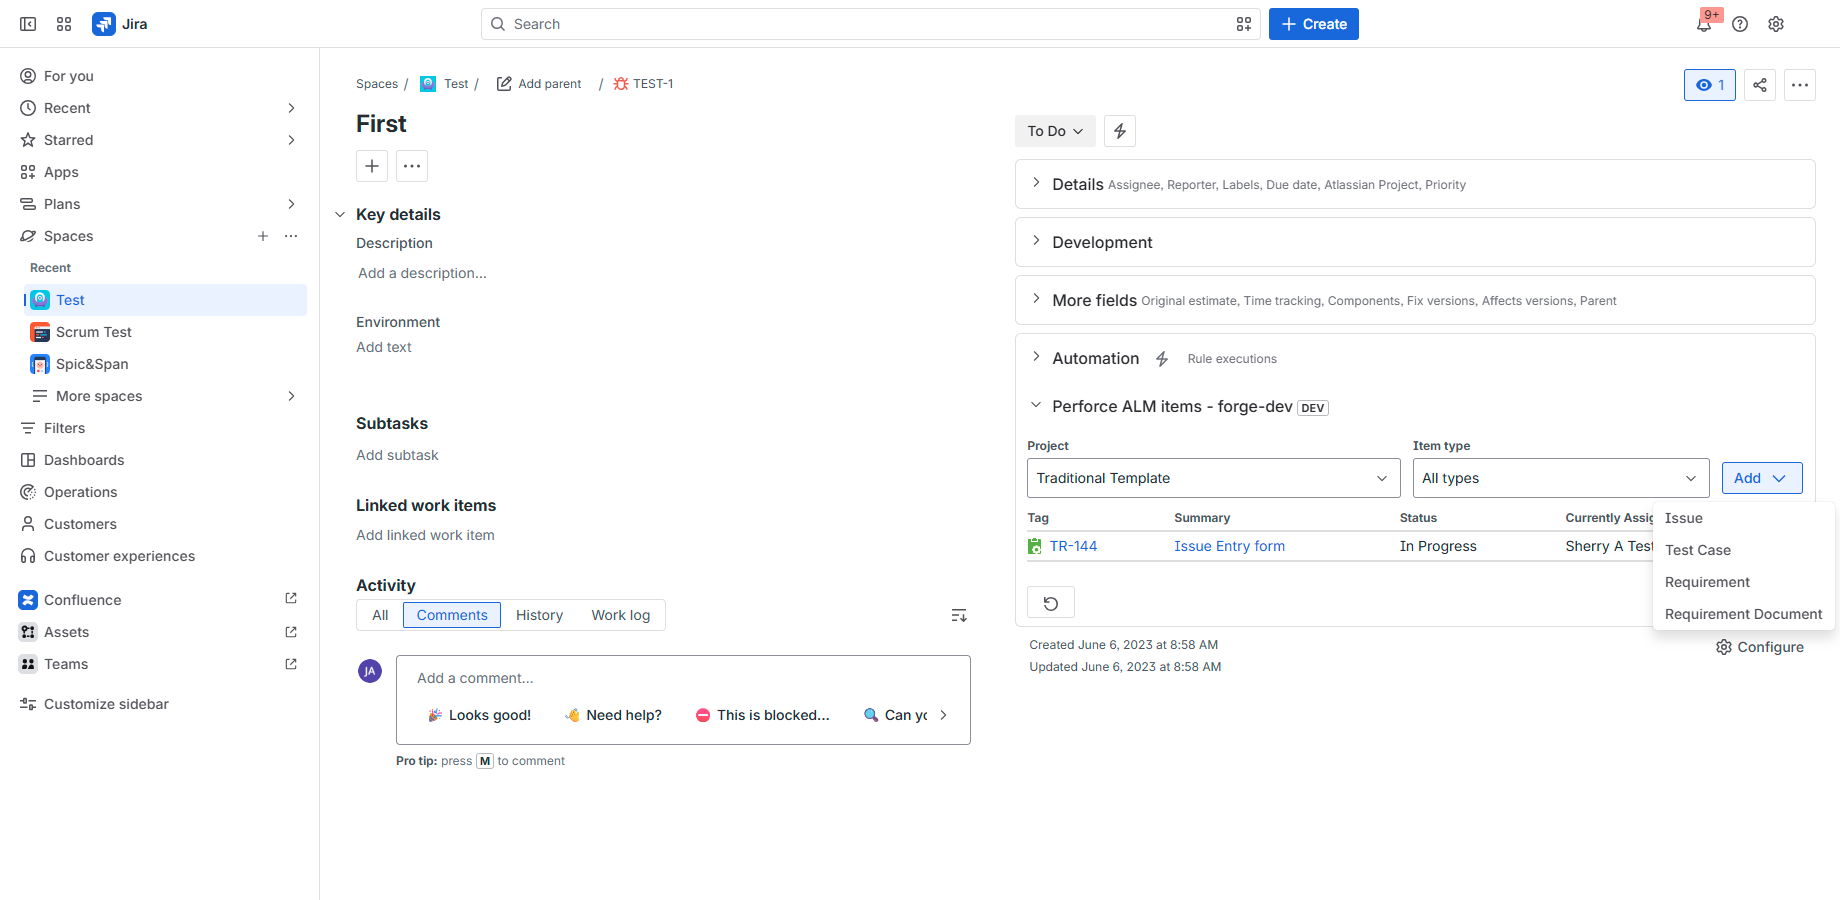The image size is (1840, 900).
Task: Click the help question mark icon
Action: click(1740, 24)
